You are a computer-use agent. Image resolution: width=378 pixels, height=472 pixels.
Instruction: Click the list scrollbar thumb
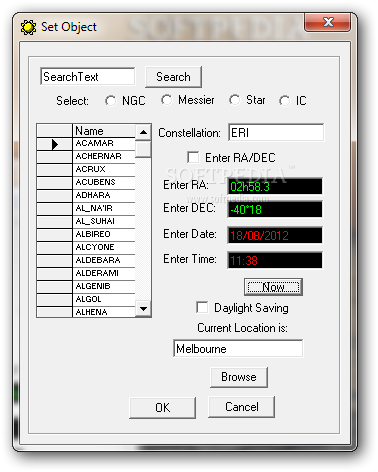(143, 149)
